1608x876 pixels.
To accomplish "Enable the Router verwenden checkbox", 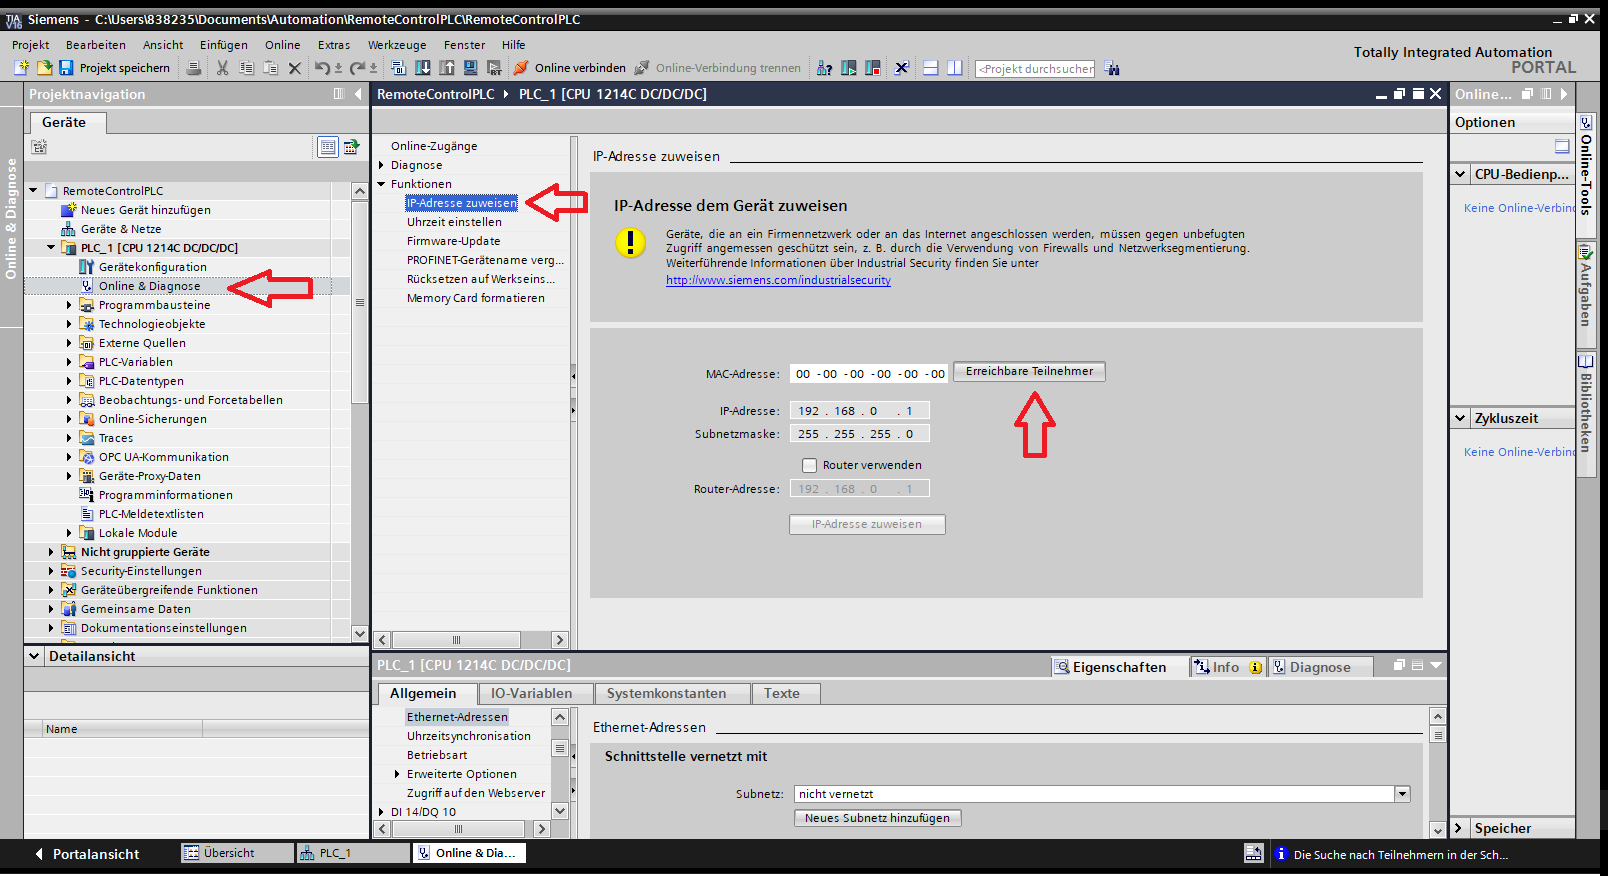I will pyautogui.click(x=809, y=465).
